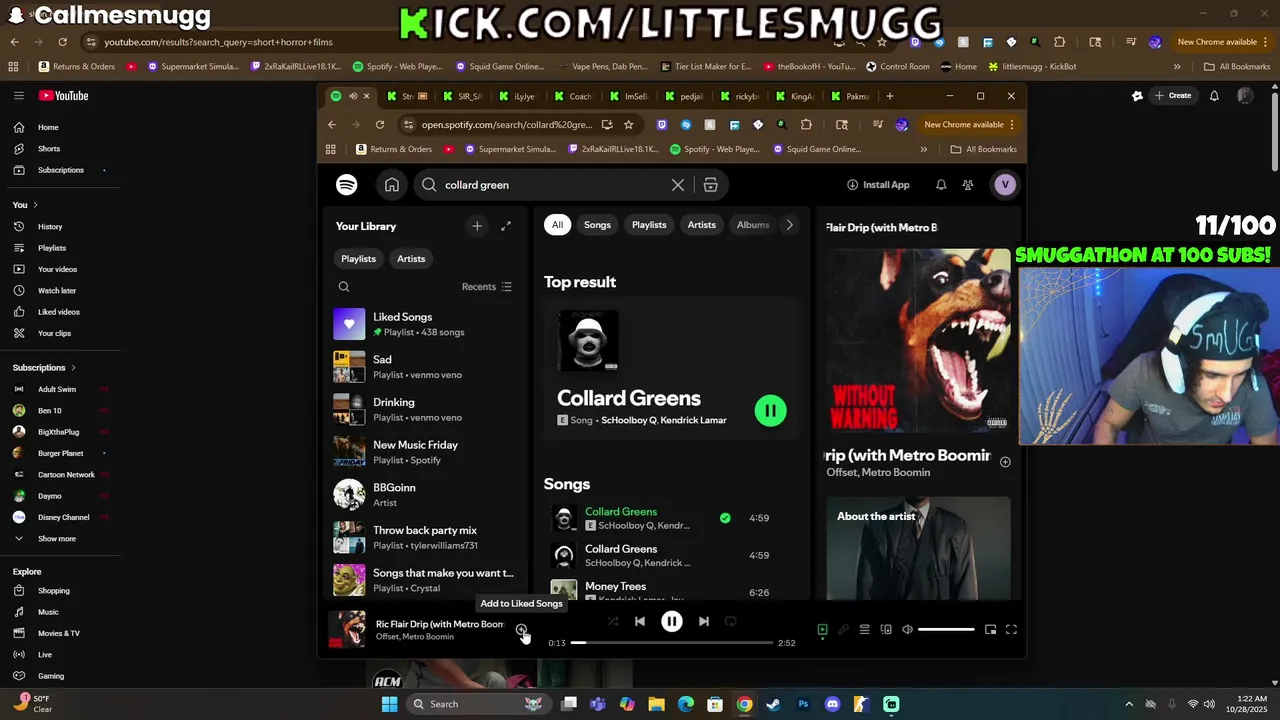Open Spotify notifications bell
Viewport: 1280px width, 720px height.
click(941, 185)
